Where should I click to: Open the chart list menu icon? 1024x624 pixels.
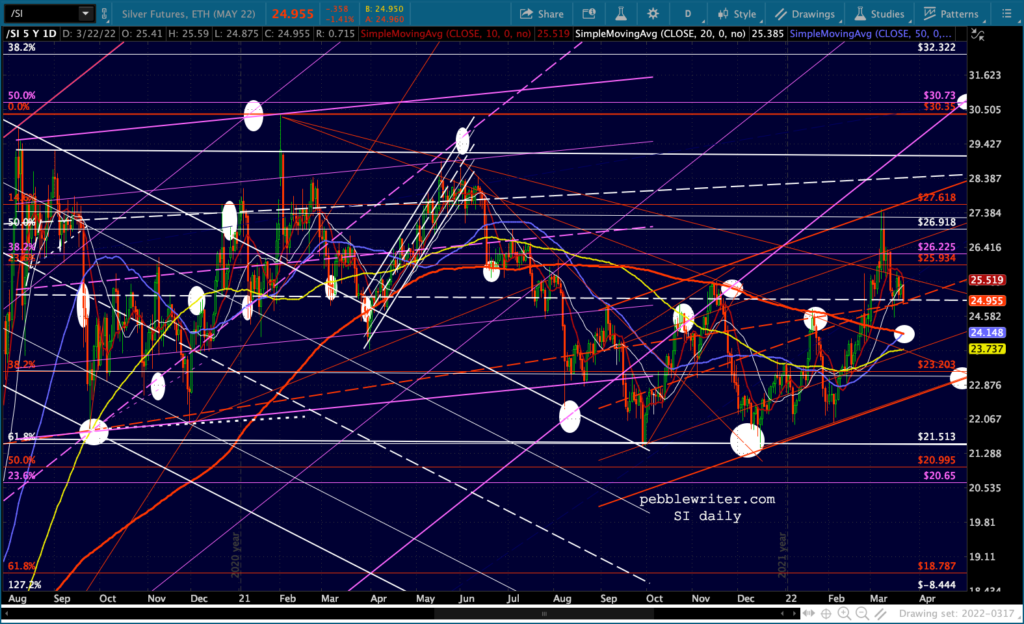(x=1006, y=14)
